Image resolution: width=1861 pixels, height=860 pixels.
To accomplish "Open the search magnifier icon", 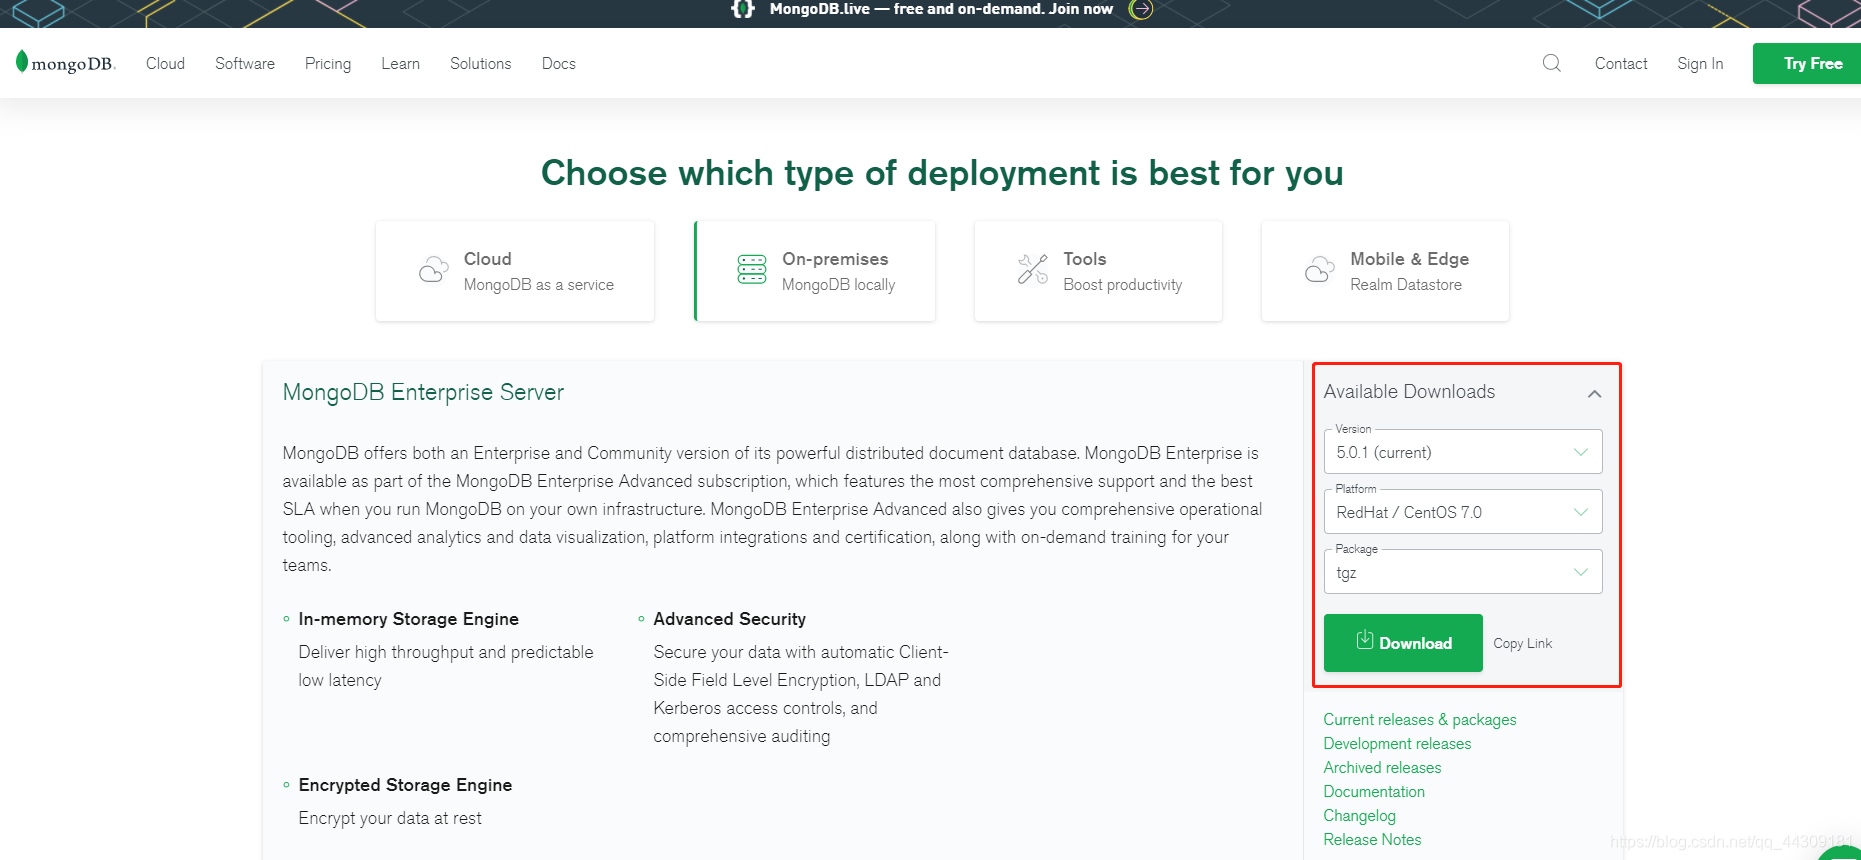I will (1552, 63).
